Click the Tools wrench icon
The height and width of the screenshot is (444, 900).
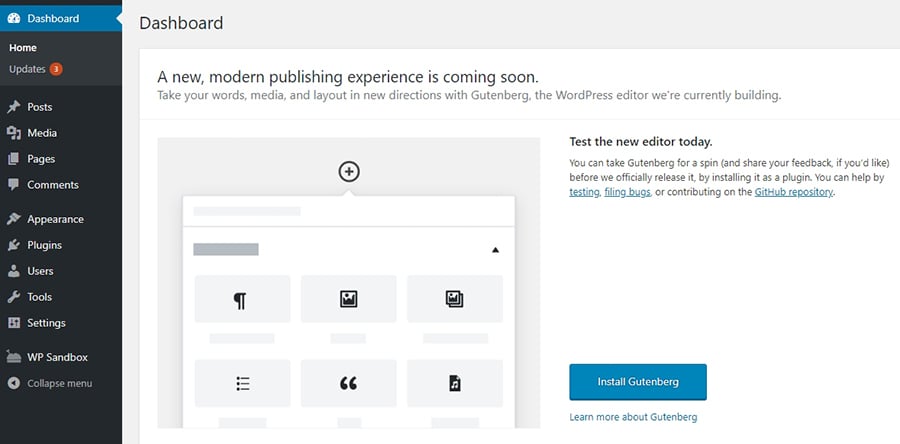[x=13, y=297]
